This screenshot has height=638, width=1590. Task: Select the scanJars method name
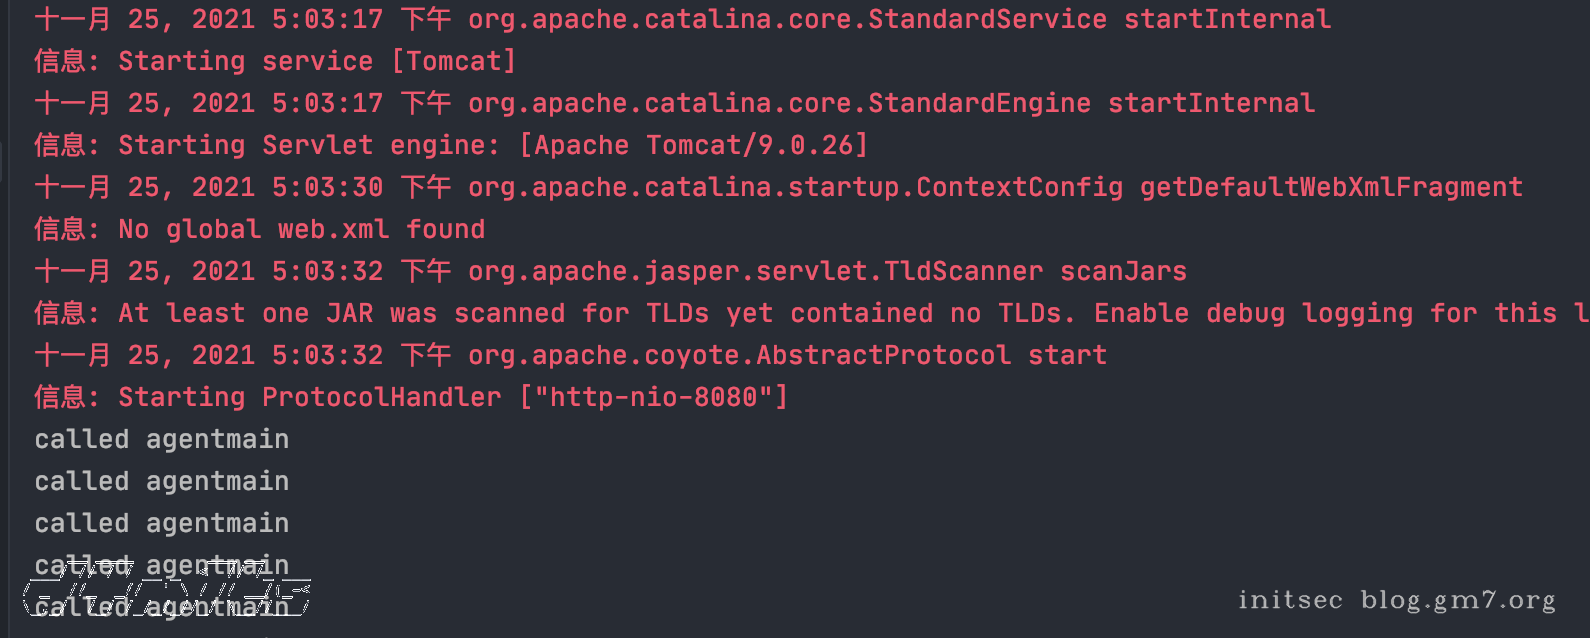(x=1123, y=271)
